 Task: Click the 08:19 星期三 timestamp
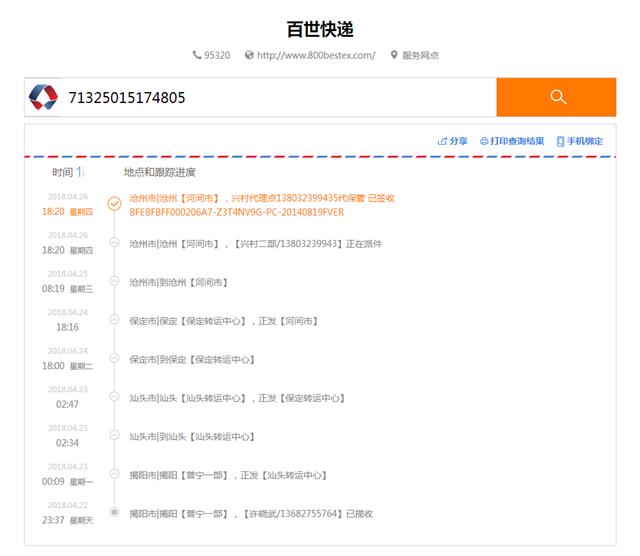67,289
